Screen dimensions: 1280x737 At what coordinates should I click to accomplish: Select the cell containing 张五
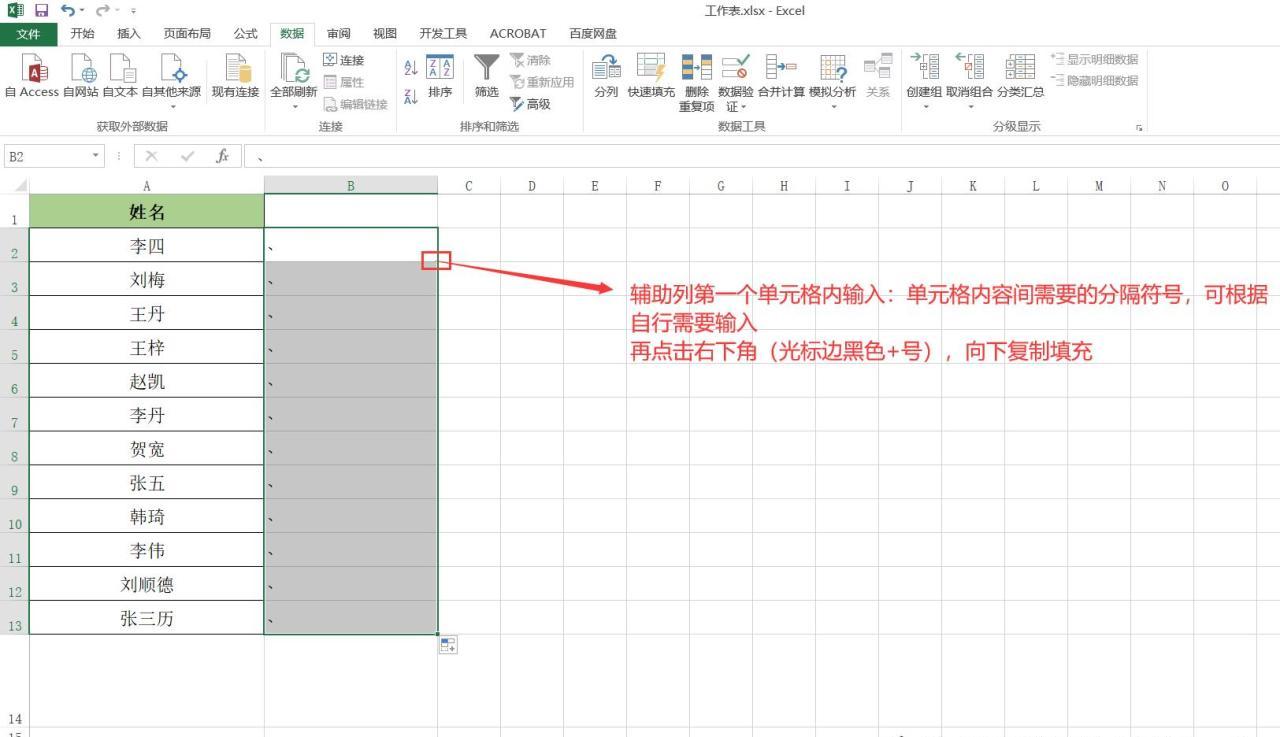[147, 483]
